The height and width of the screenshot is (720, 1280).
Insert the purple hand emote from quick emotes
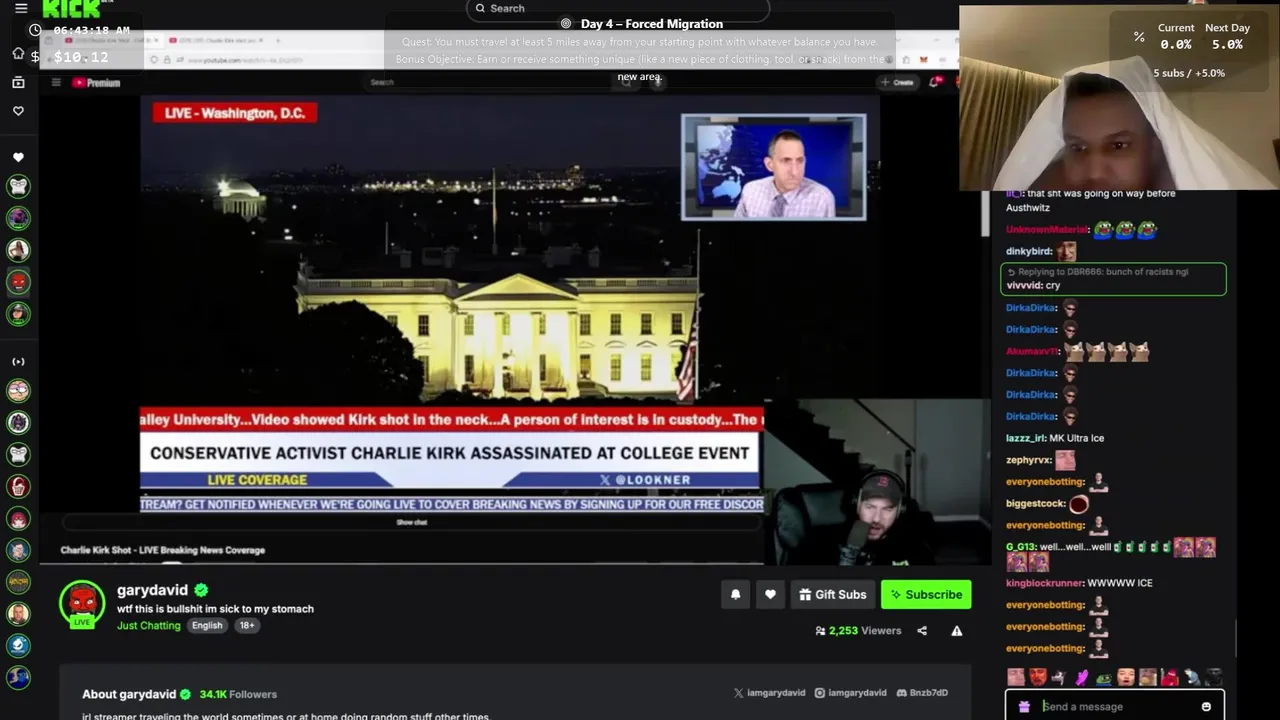point(1081,677)
